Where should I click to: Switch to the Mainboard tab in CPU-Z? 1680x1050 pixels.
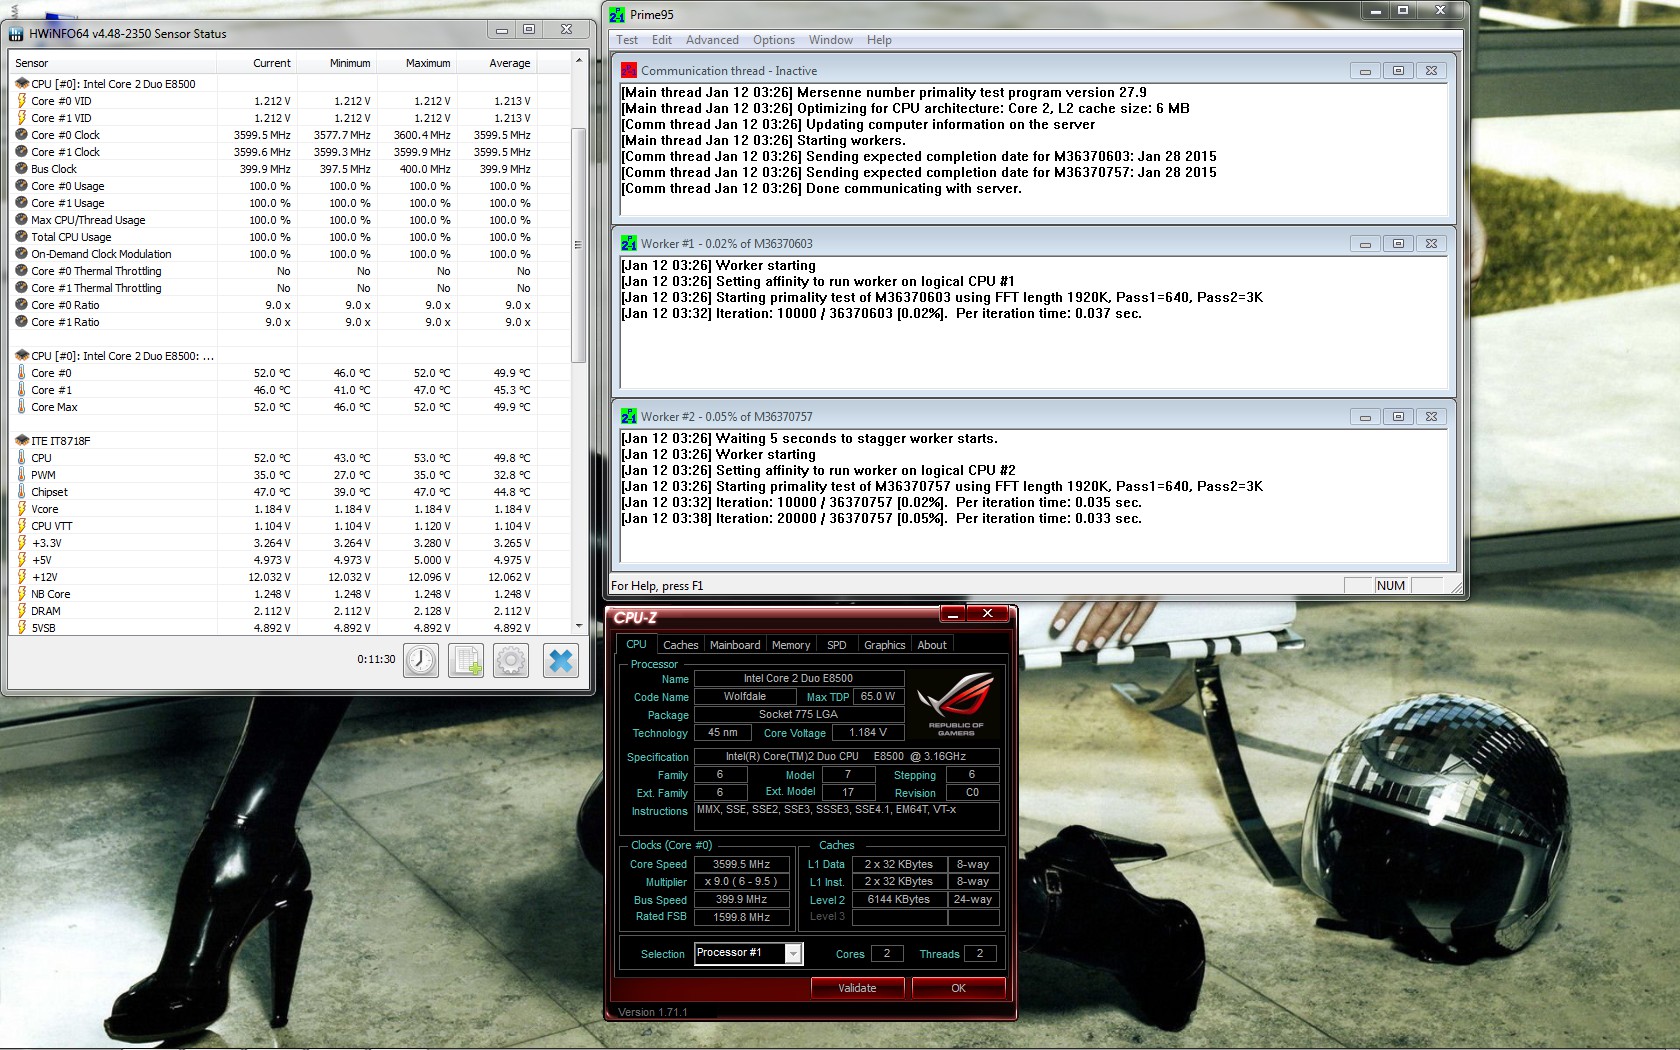click(x=735, y=645)
